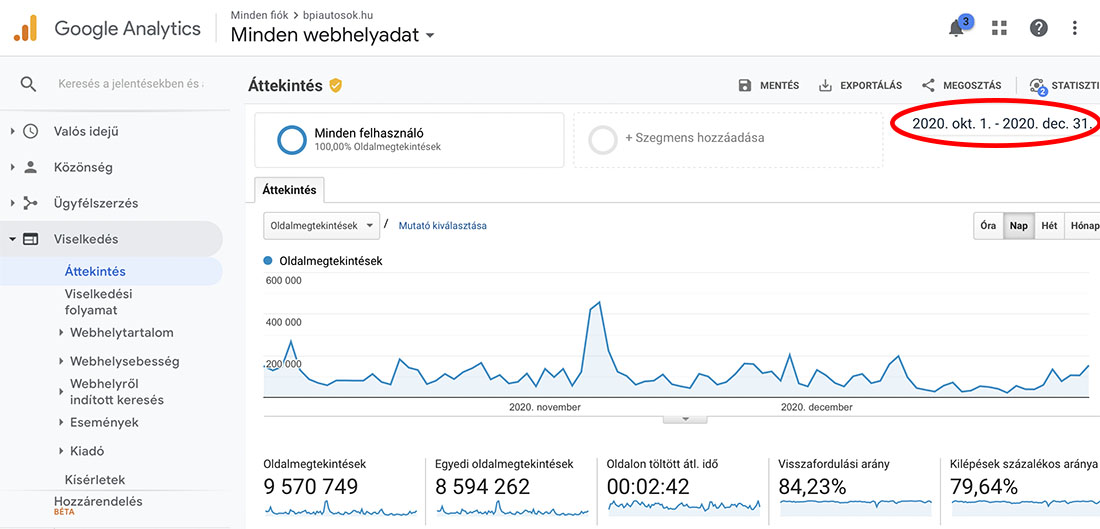The image size is (1100, 529).
Task: Click the 8 594 262 value
Action: tap(483, 486)
